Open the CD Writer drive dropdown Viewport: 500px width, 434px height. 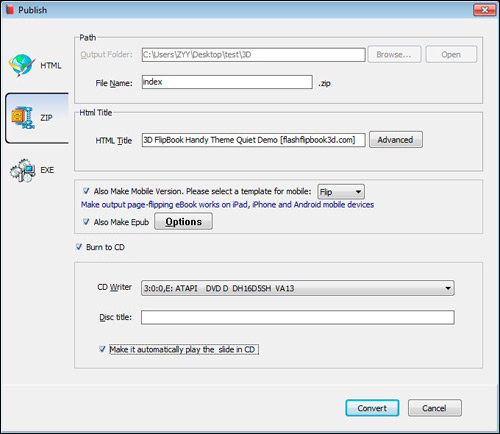298,288
